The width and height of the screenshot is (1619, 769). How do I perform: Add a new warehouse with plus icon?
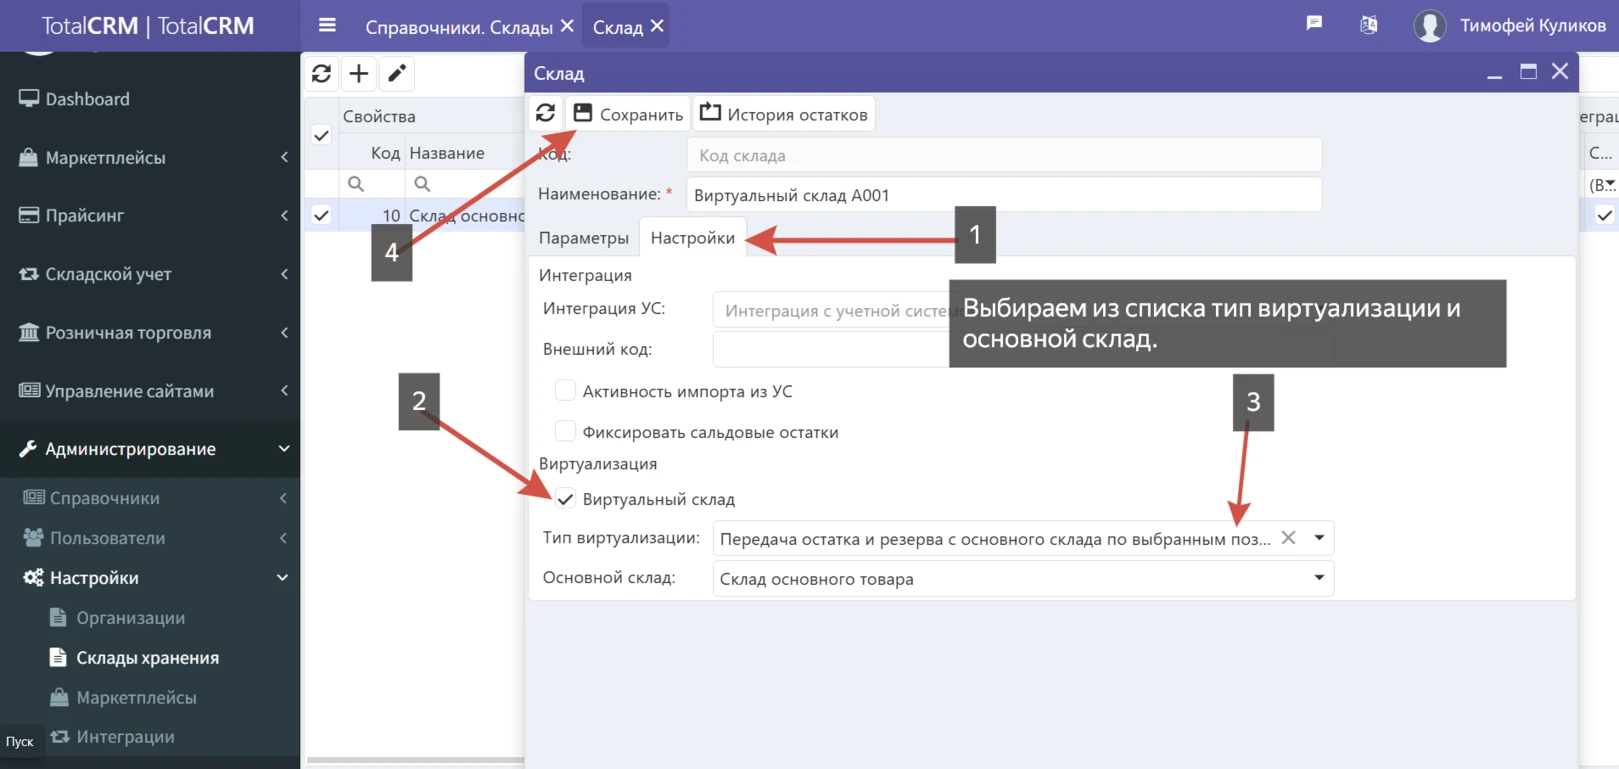(359, 73)
